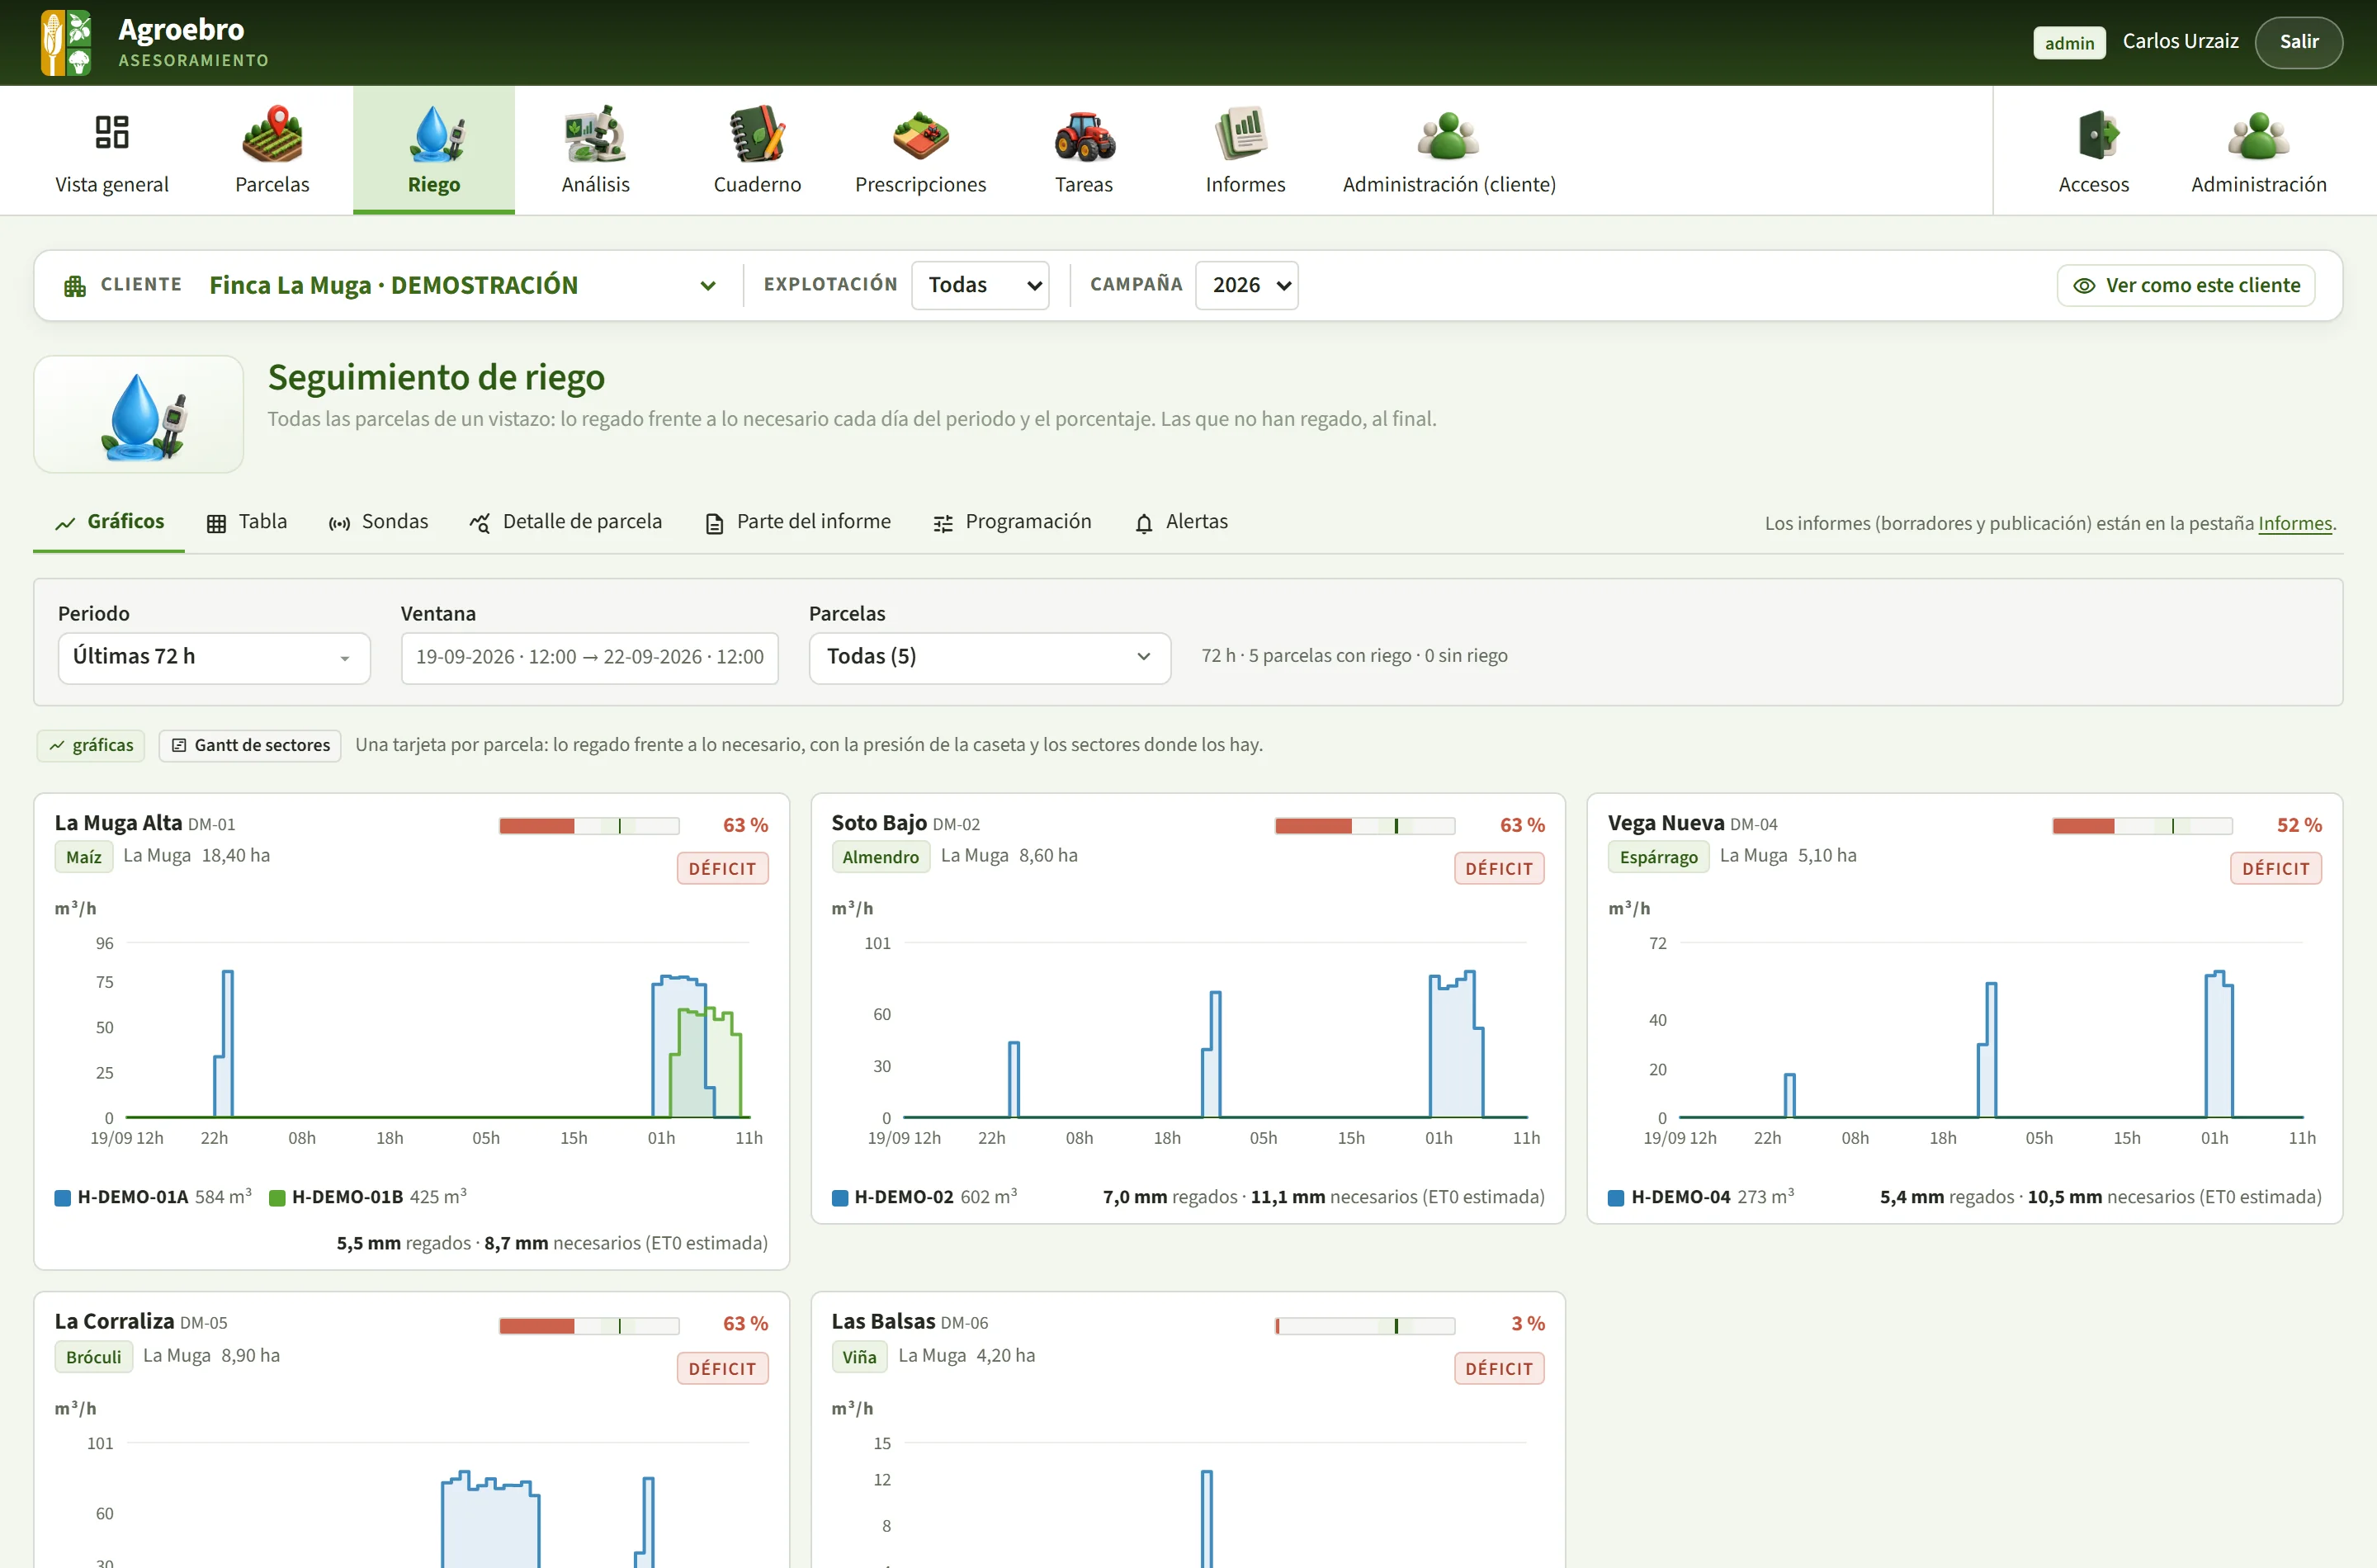The width and height of the screenshot is (2377, 1568).
Task: Click the Gráficos line chart icon
Action: pos(65,523)
